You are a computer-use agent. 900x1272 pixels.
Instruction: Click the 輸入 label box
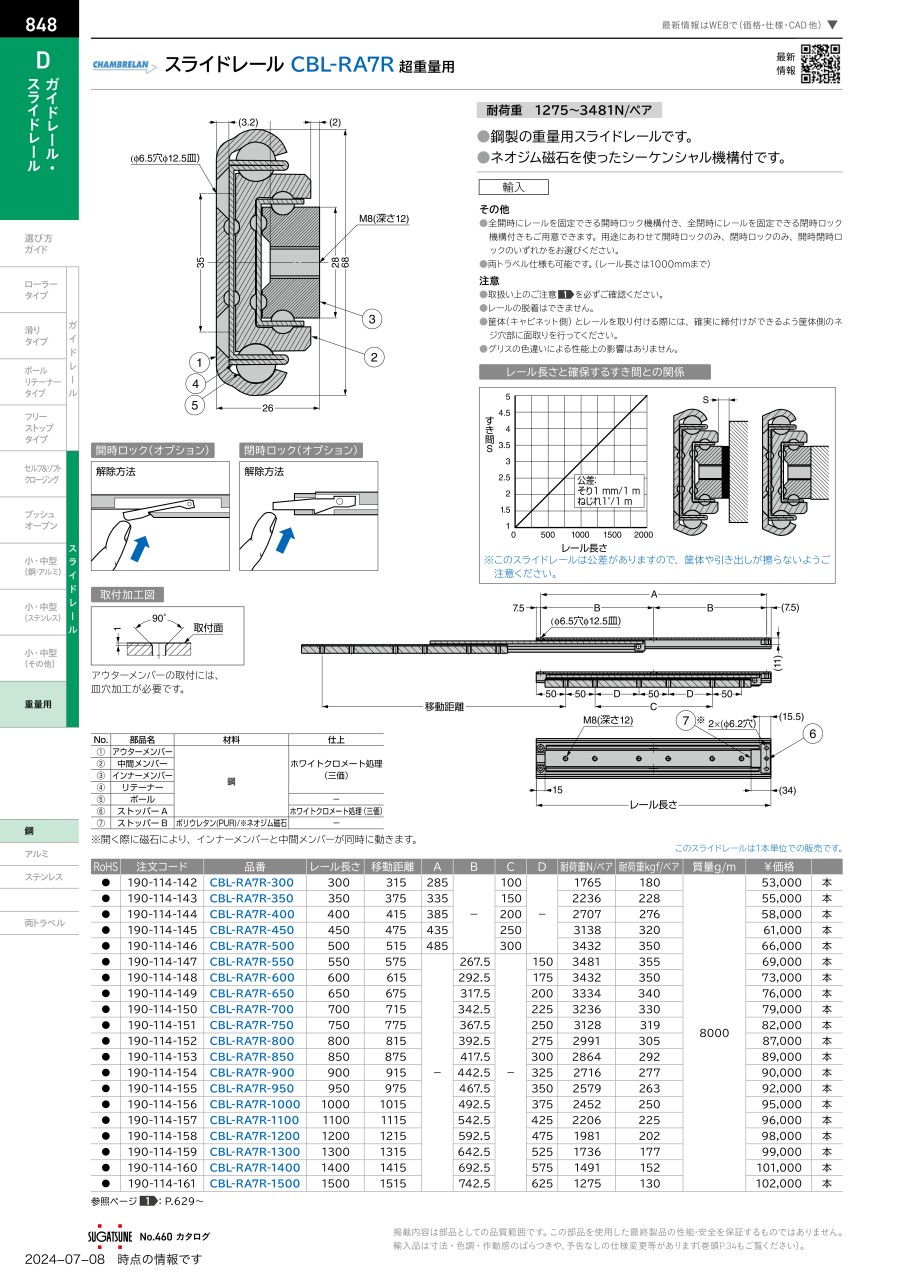(514, 187)
